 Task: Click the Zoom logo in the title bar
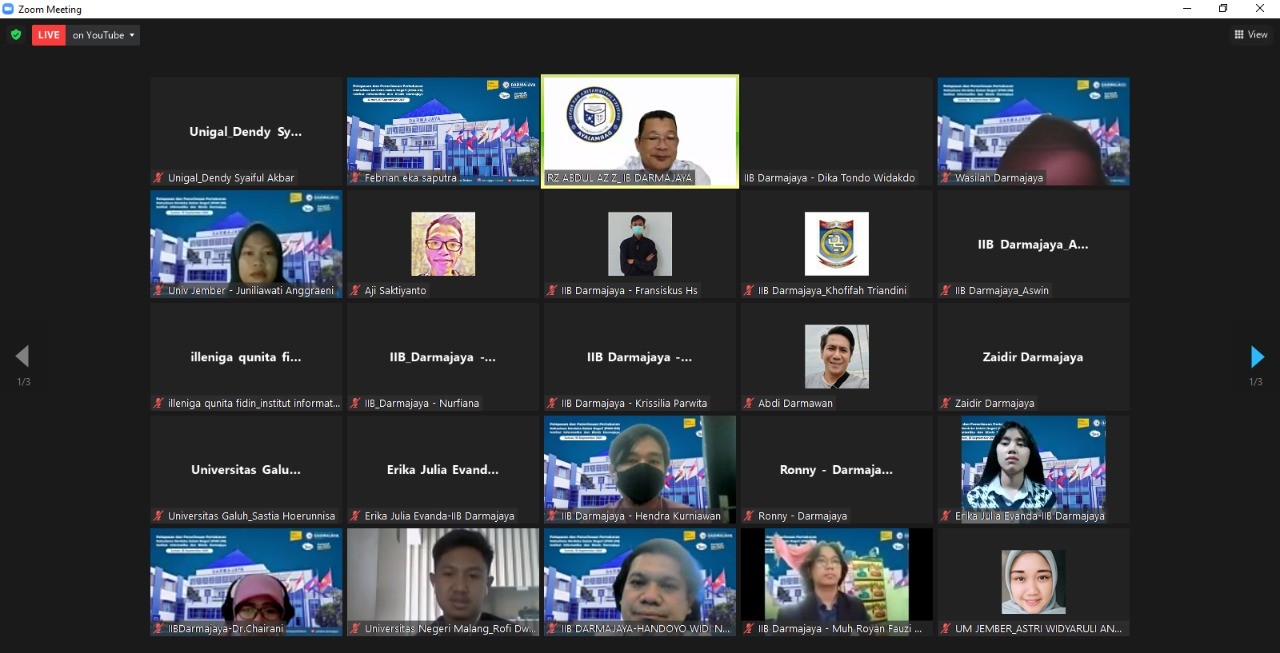coord(8,9)
